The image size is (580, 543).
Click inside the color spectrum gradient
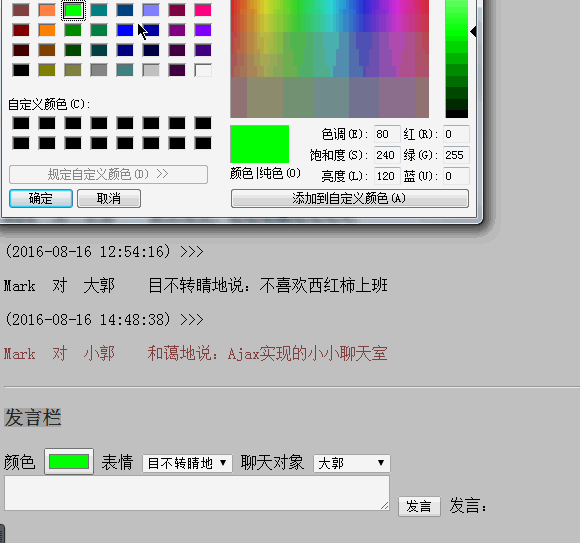tap(330, 59)
